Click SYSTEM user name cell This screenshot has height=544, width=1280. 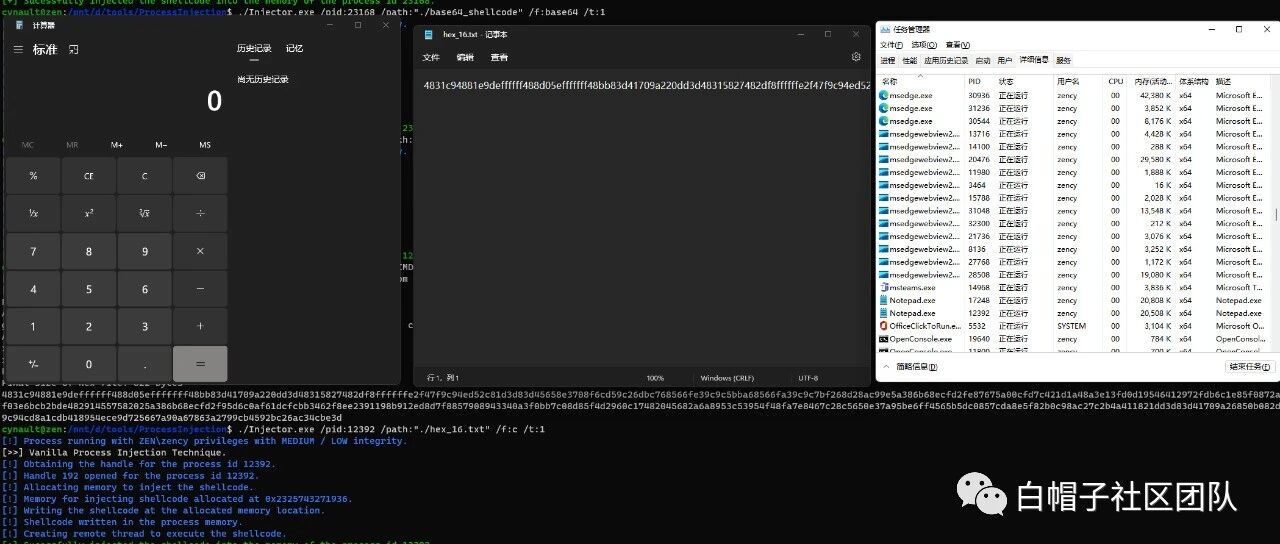pyautogui.click(x=1071, y=326)
